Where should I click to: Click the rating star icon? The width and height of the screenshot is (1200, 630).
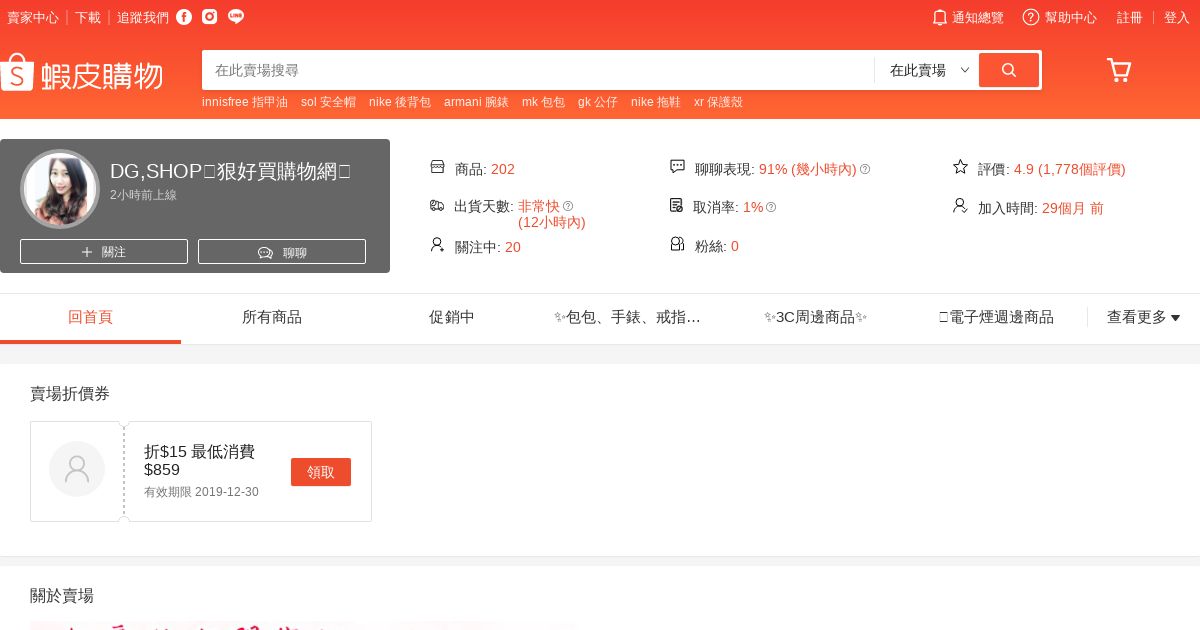[960, 167]
